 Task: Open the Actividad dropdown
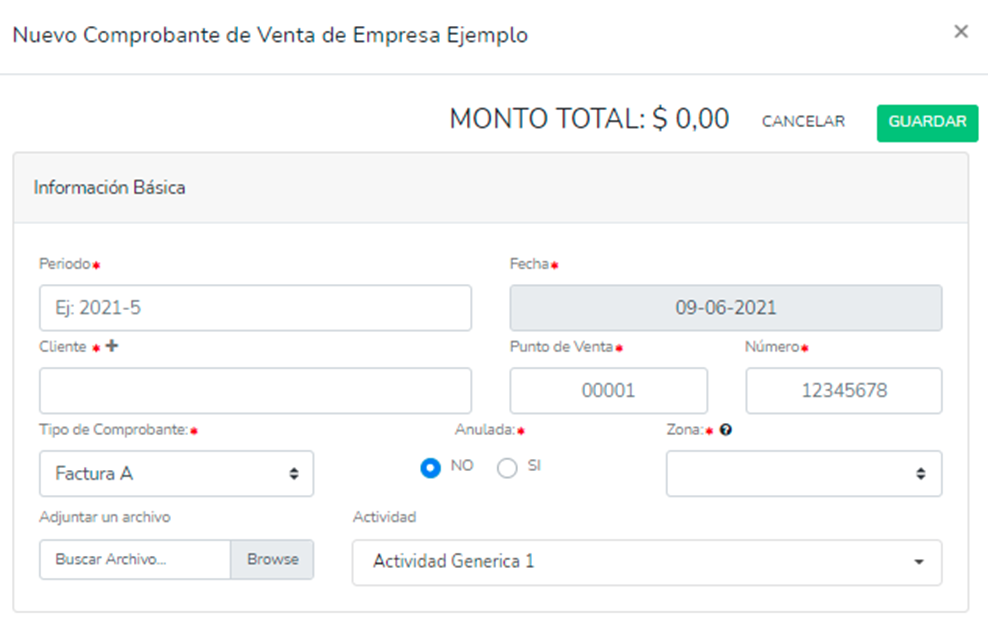pyautogui.click(x=646, y=562)
